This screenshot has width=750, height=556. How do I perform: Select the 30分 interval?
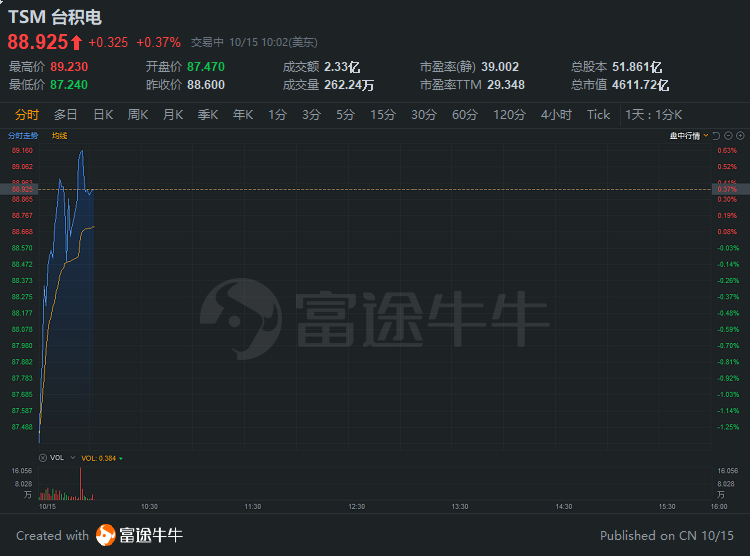pos(424,115)
